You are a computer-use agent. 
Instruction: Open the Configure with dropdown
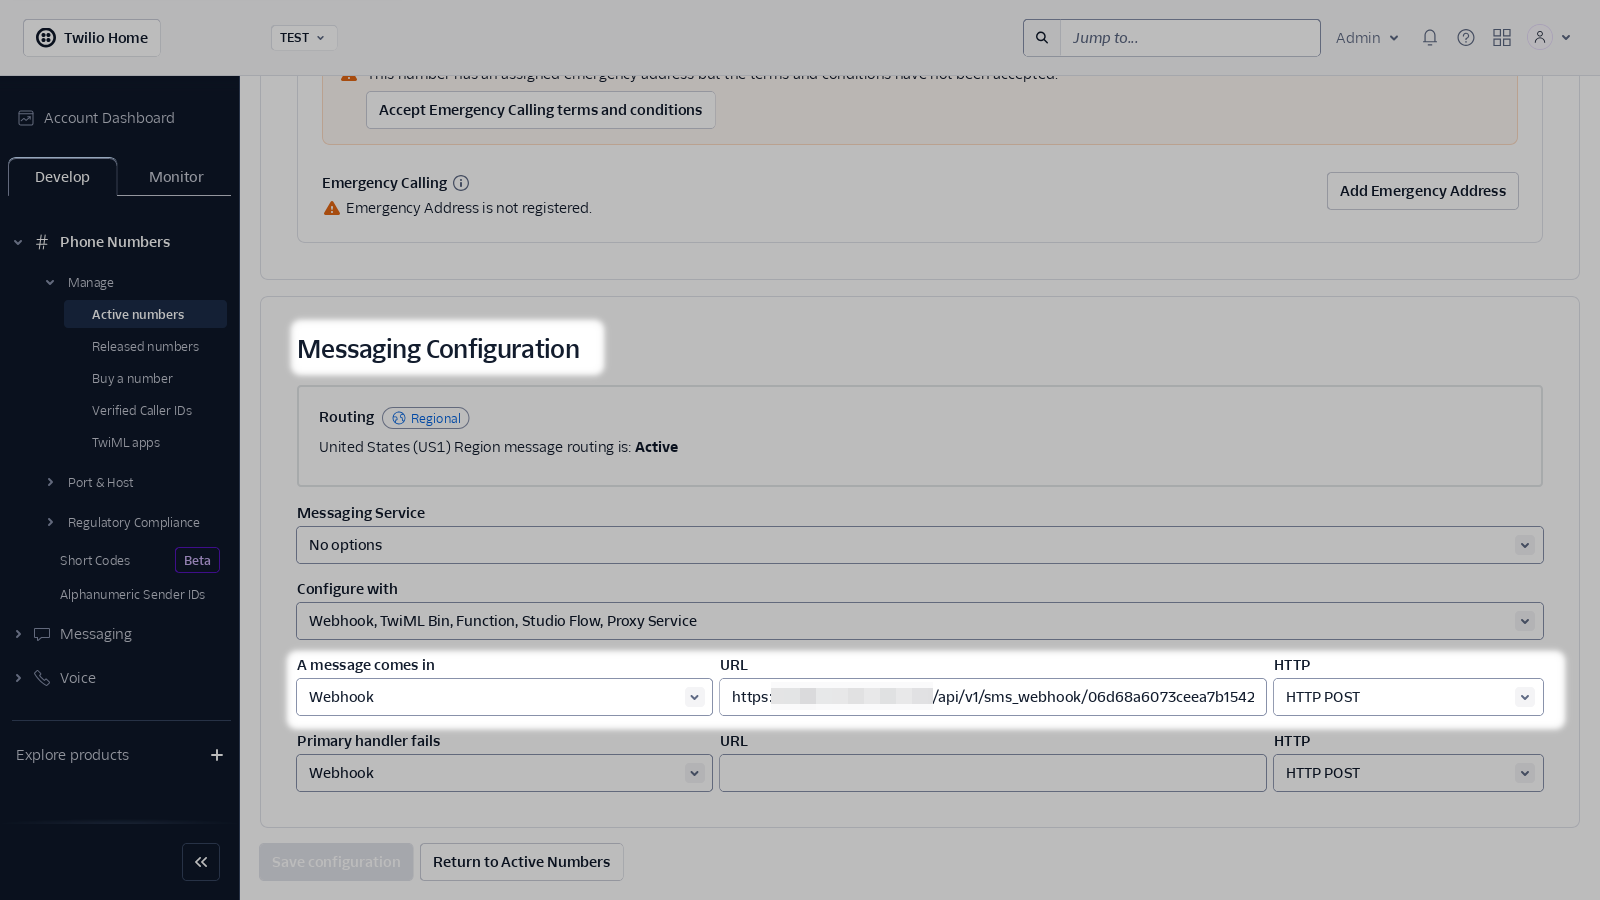coord(920,621)
